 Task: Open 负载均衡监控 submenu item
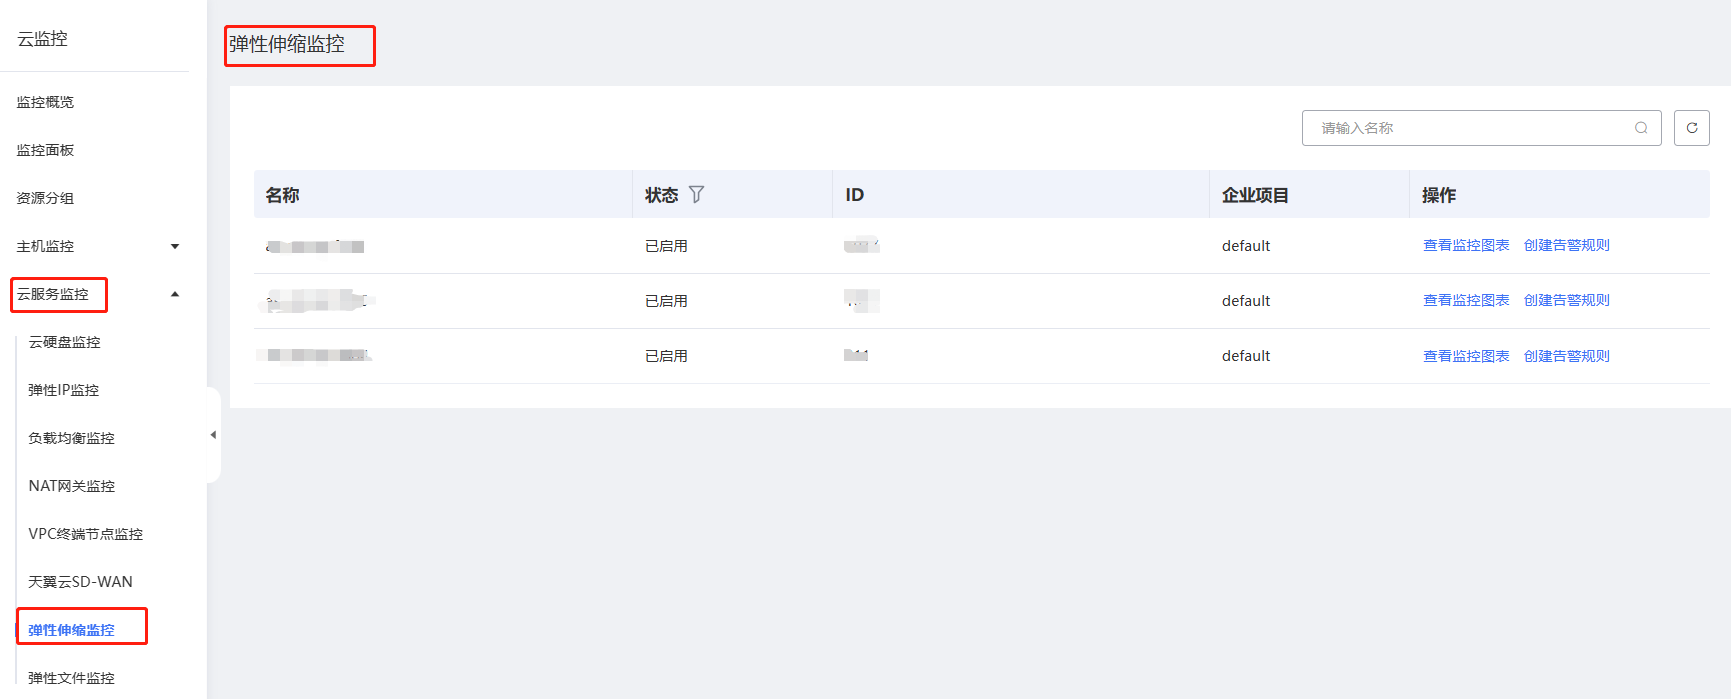71,438
